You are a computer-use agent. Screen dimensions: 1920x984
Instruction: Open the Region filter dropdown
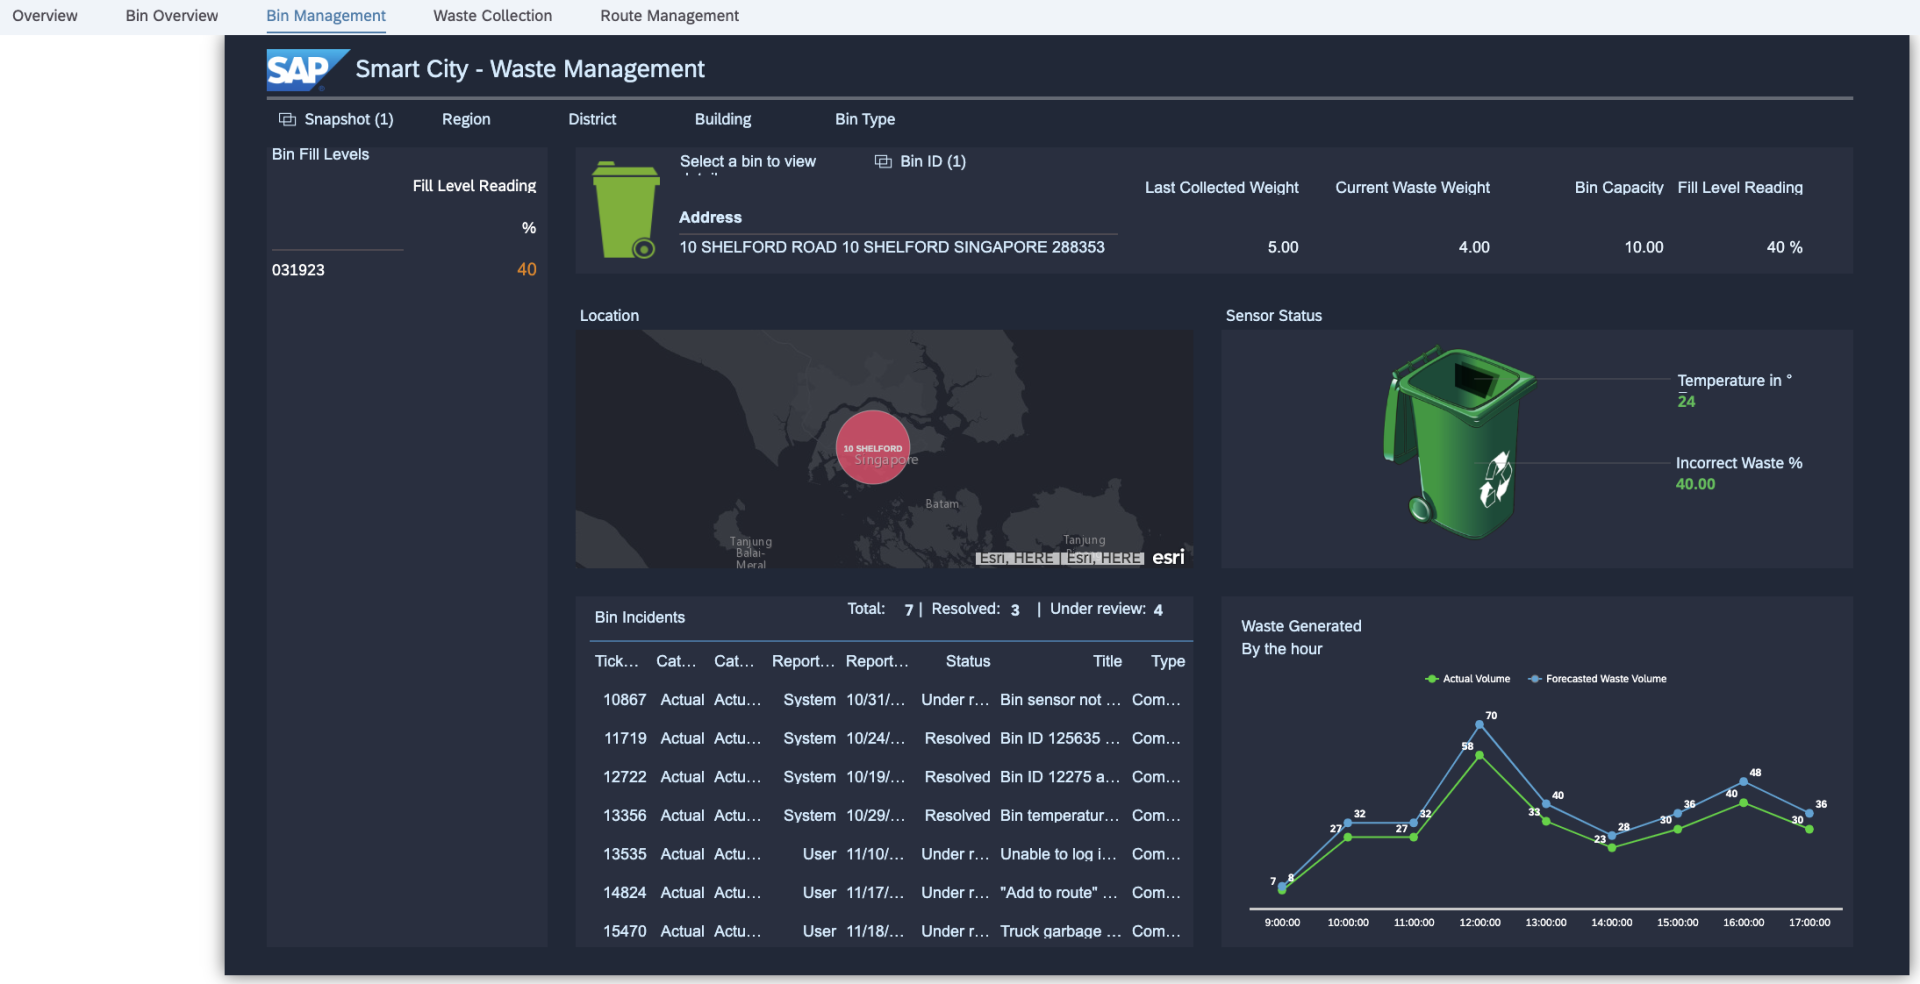466,120
